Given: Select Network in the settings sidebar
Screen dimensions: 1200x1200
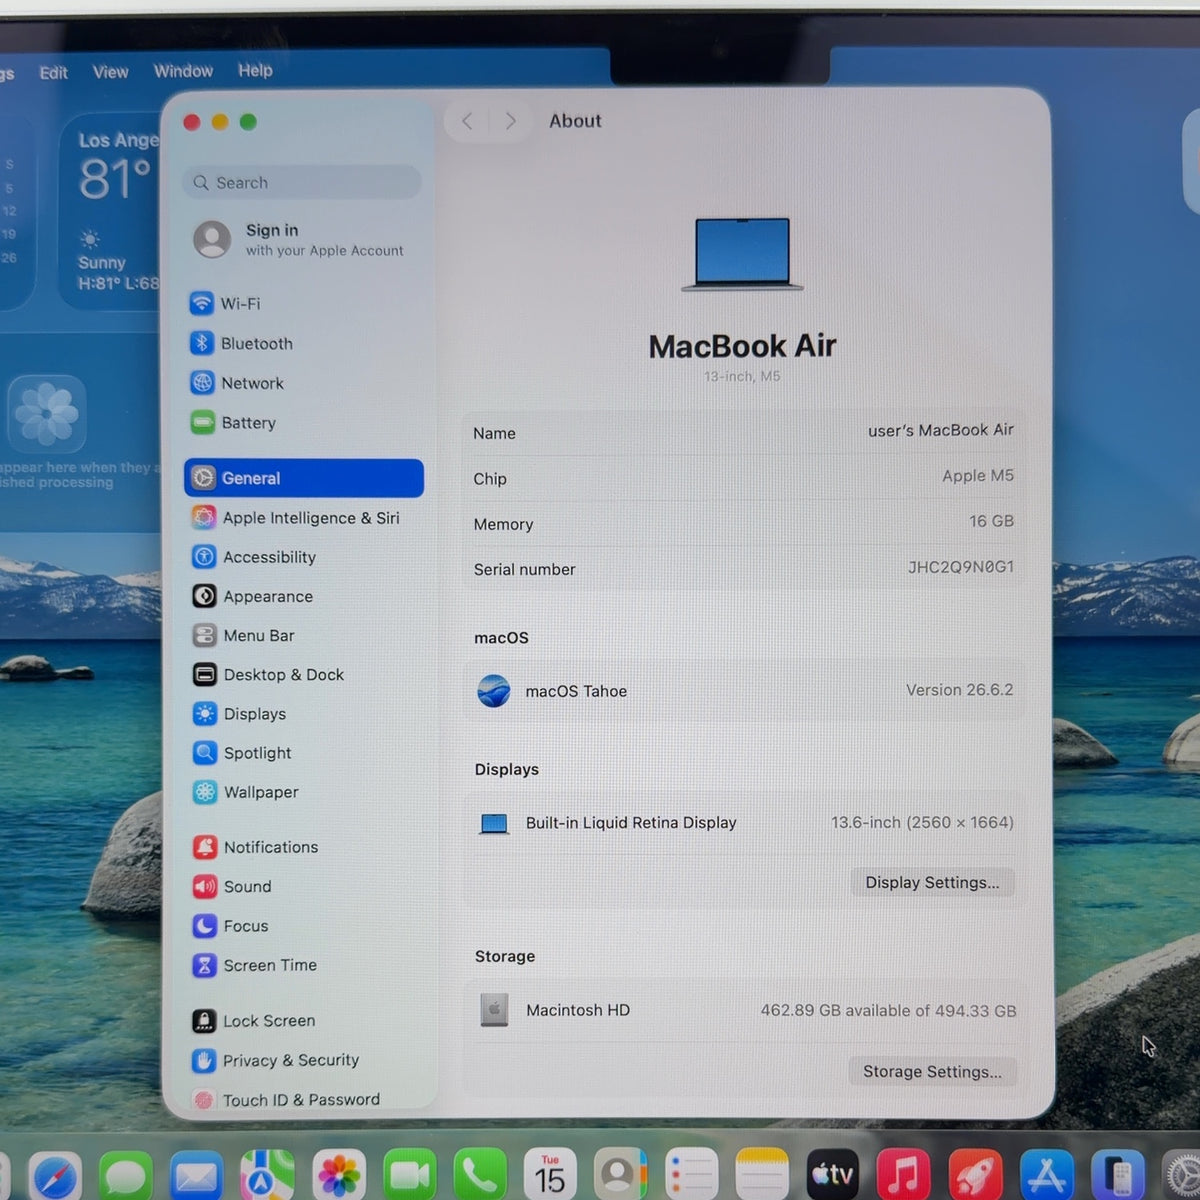Looking at the screenshot, I should tap(303, 383).
